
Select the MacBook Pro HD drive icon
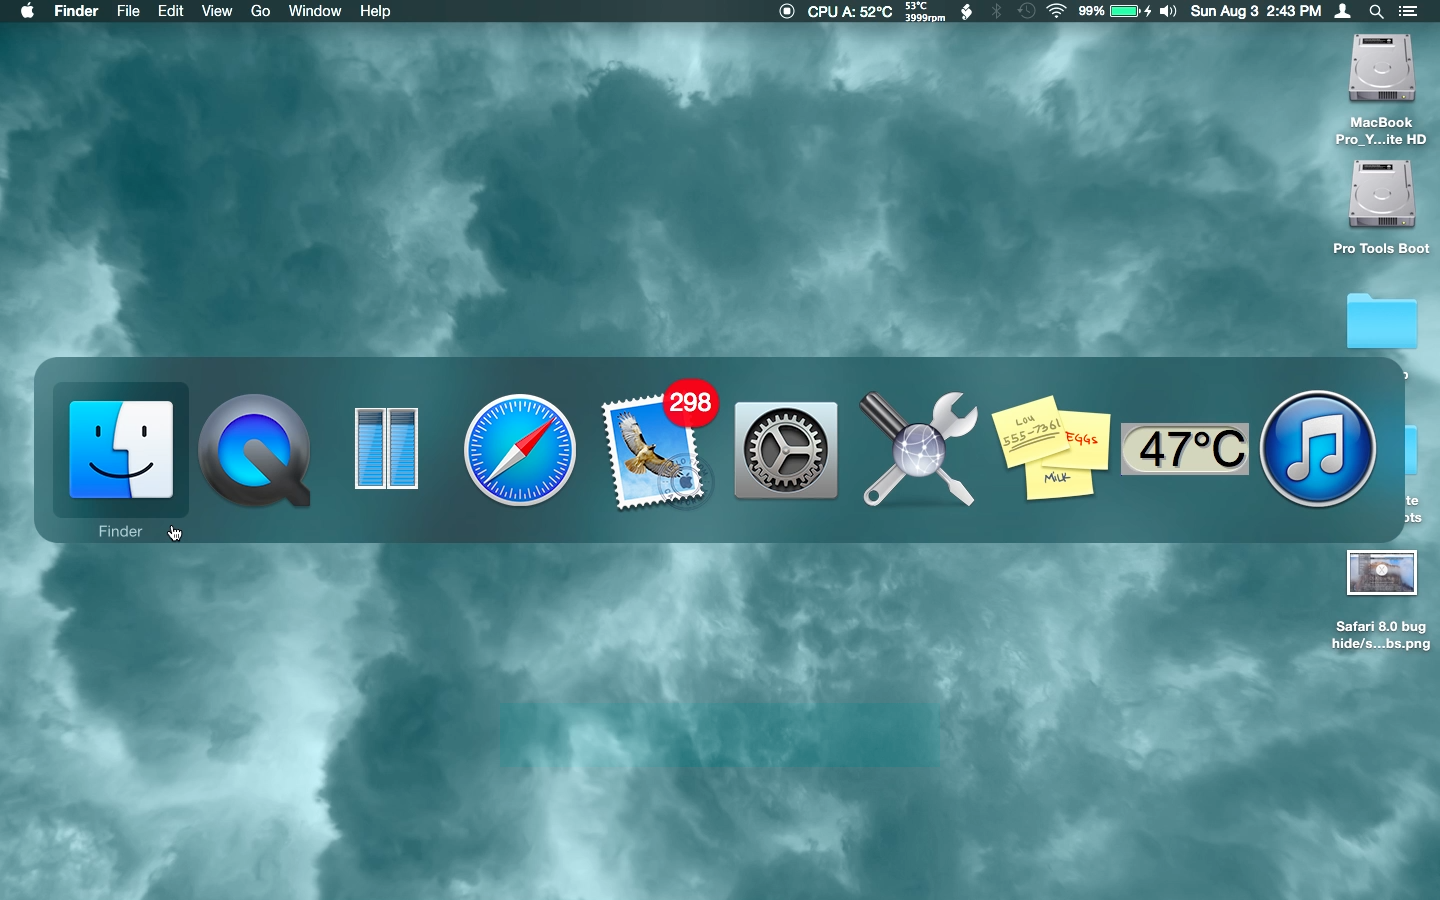coord(1382,69)
